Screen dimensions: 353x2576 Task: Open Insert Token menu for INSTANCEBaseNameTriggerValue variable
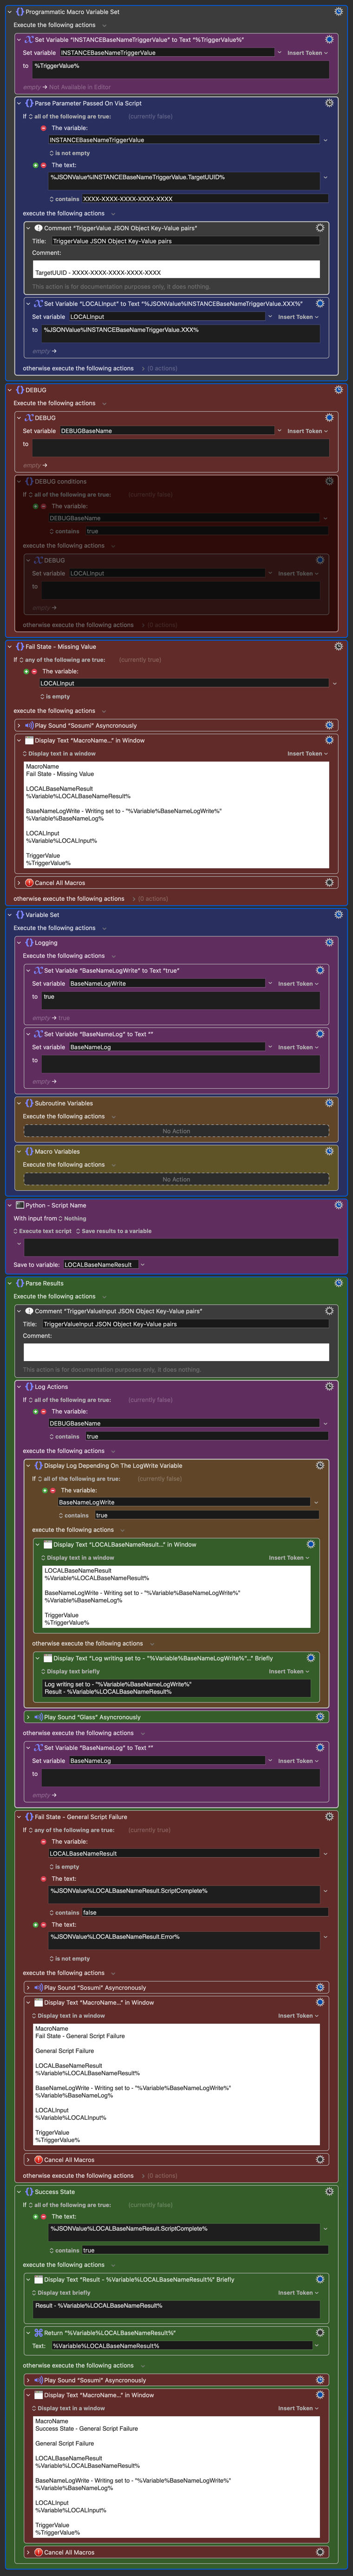(307, 53)
